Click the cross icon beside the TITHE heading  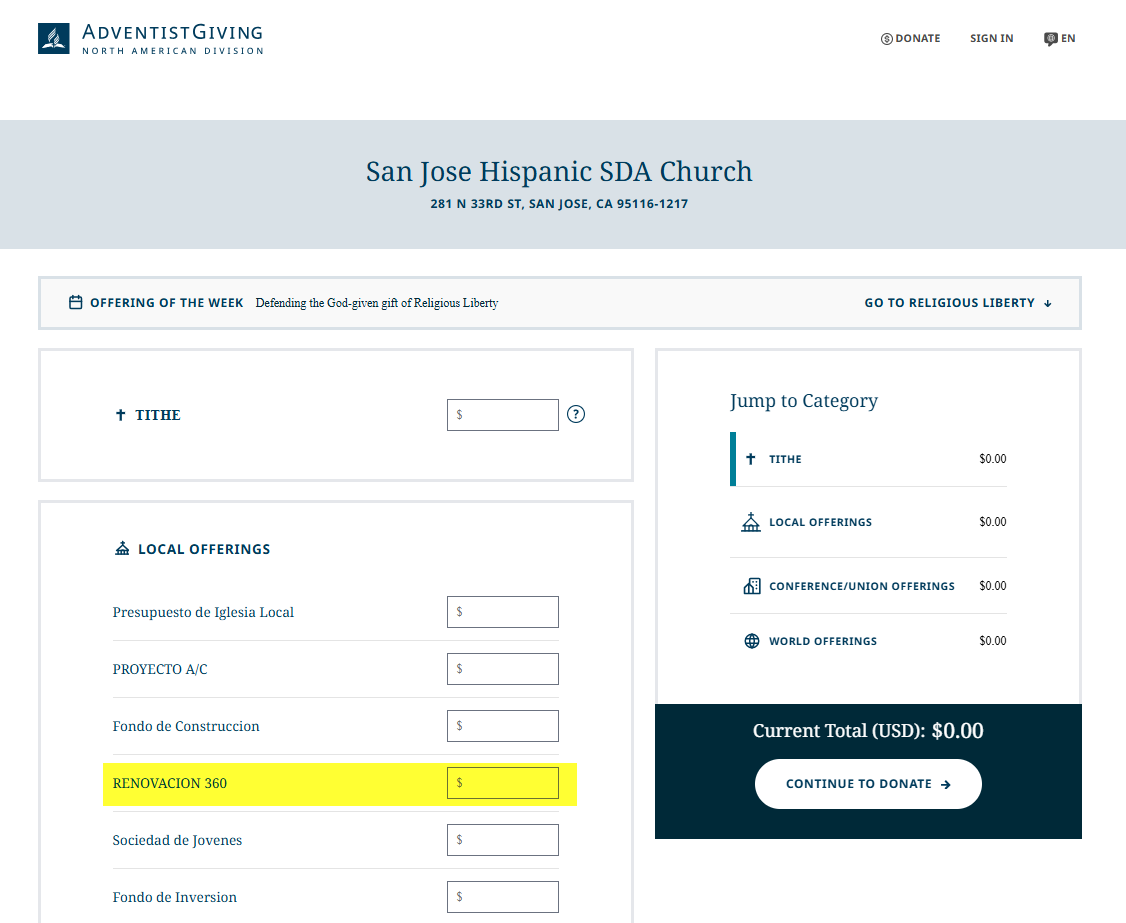click(121, 414)
